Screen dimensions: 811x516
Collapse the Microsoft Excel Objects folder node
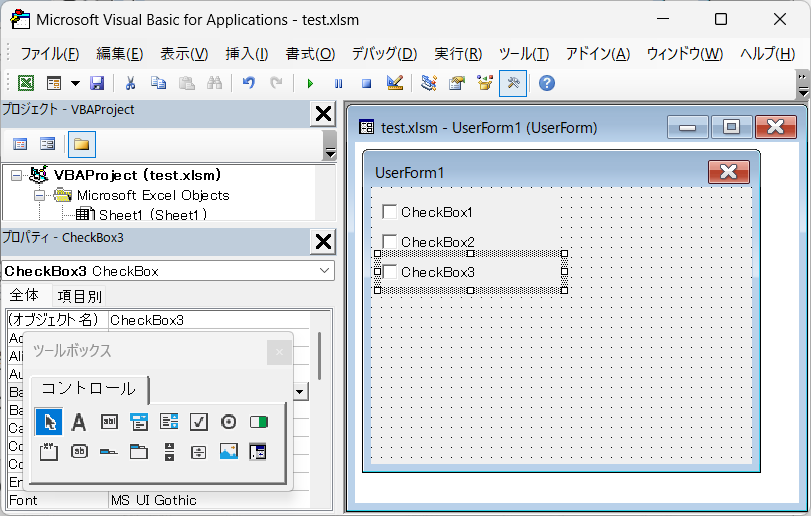point(39,195)
